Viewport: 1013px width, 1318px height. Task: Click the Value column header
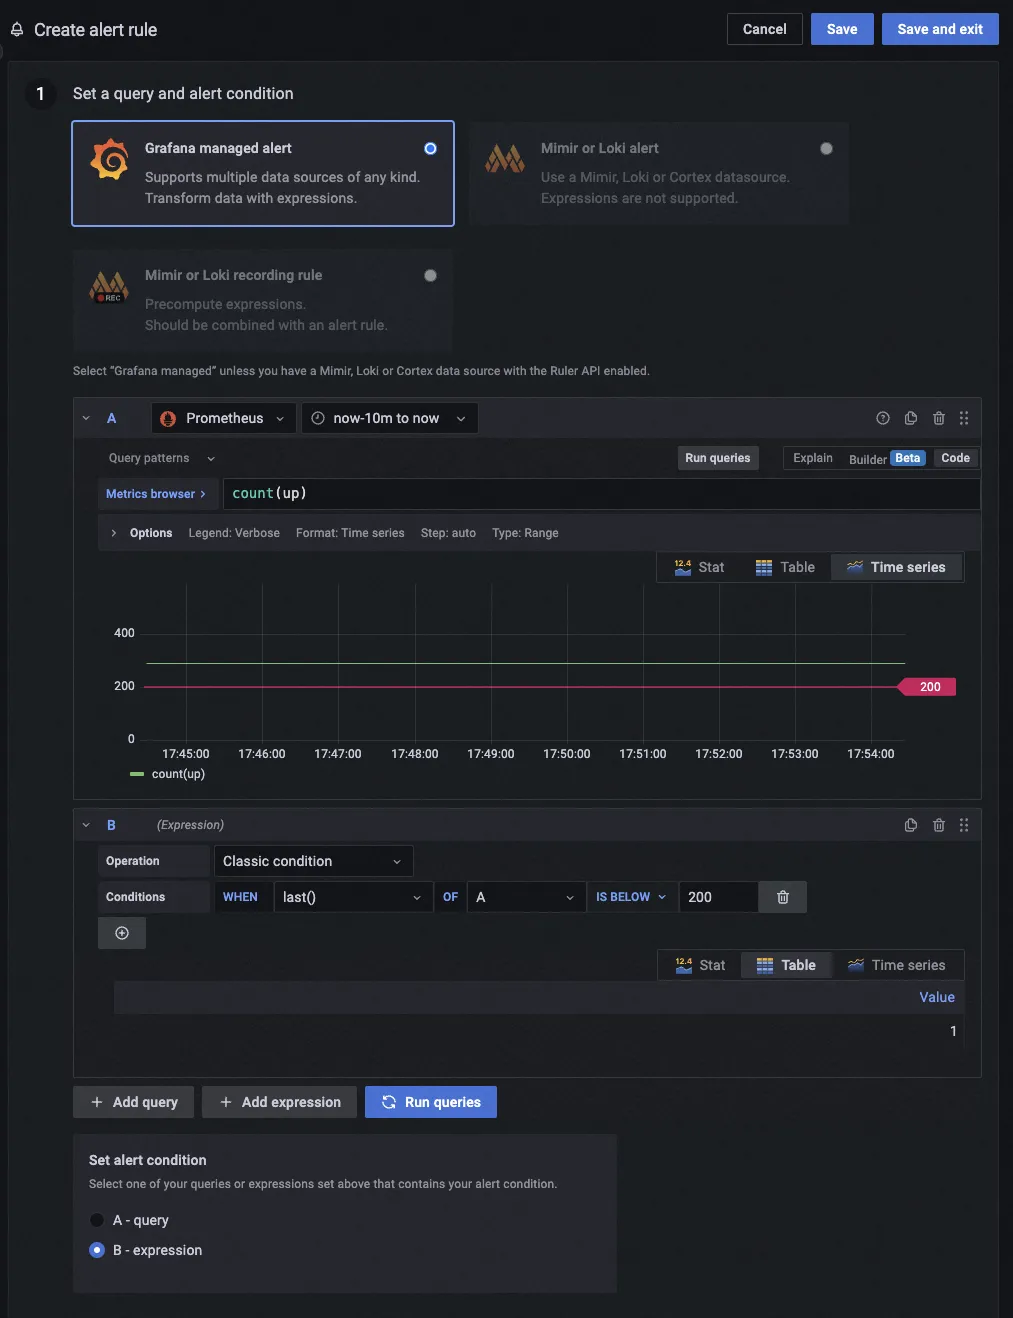(937, 997)
